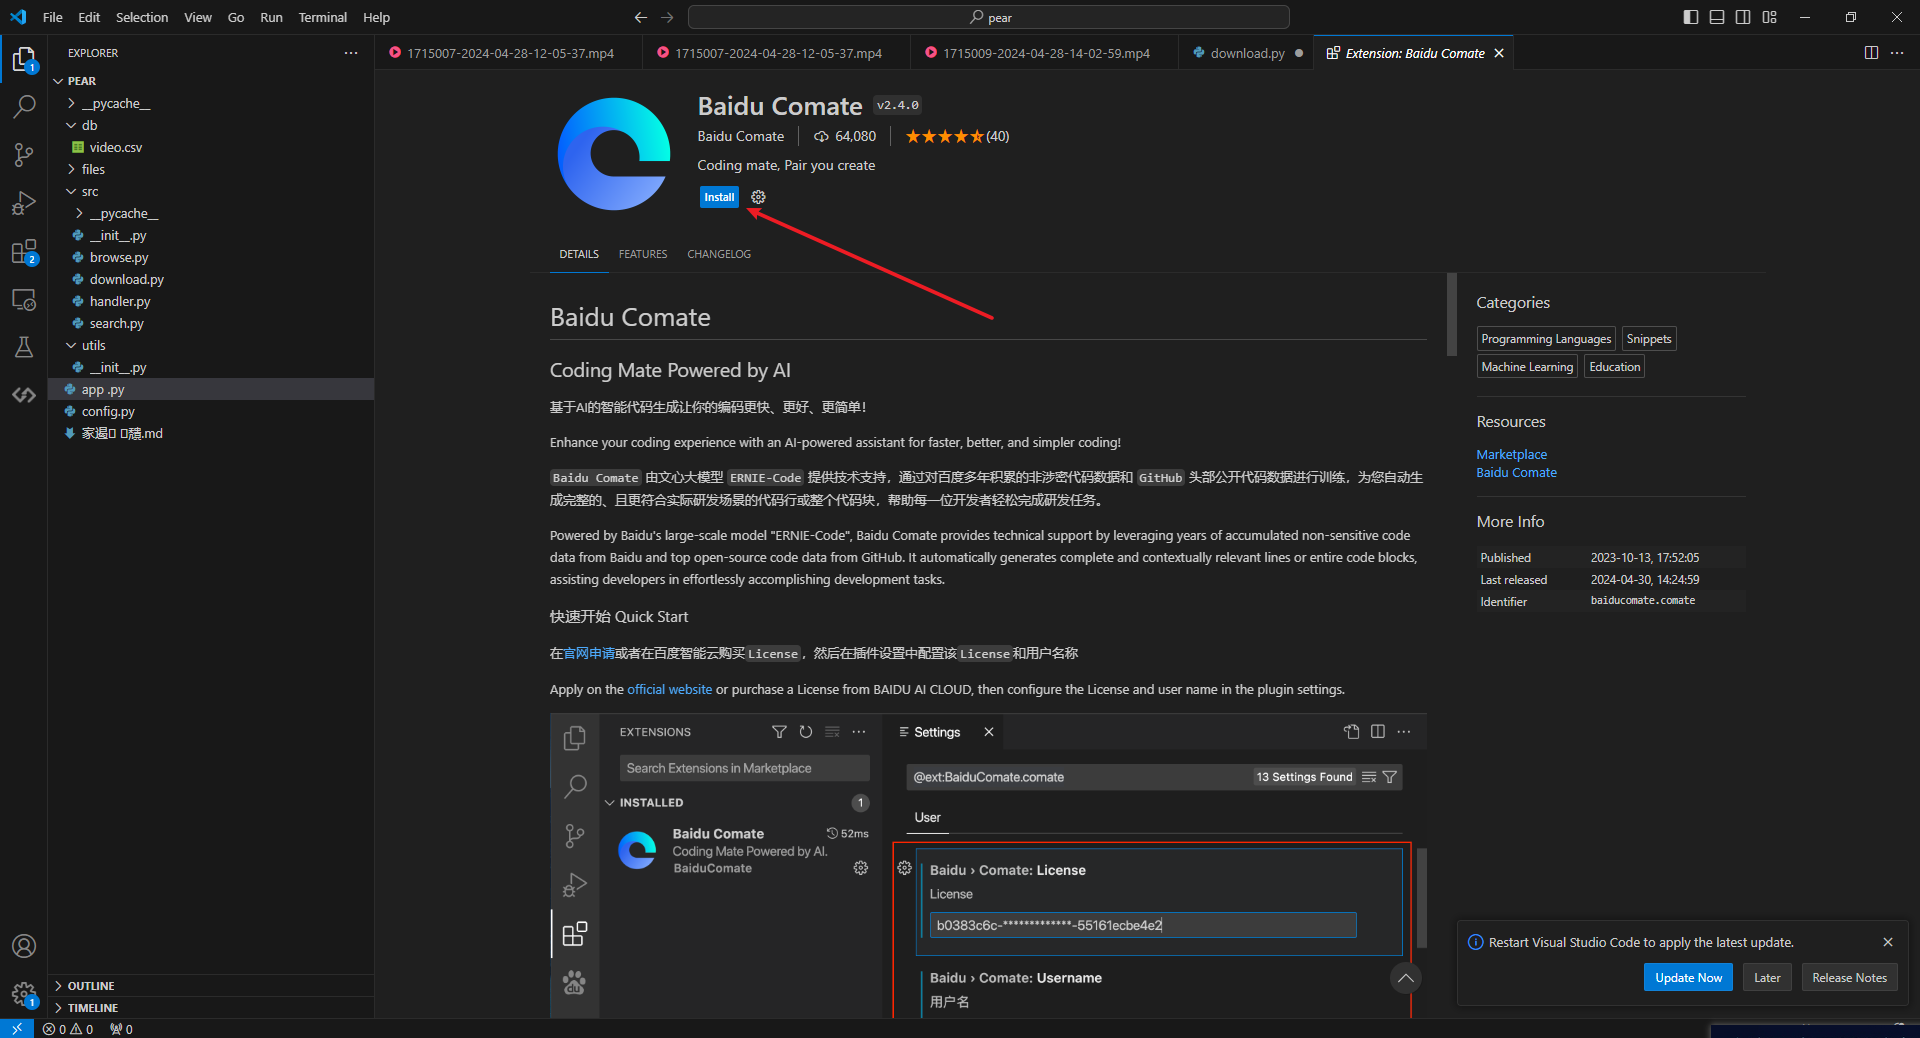1920x1038 pixels.
Task: Expand the files folder
Action: click(x=211, y=169)
